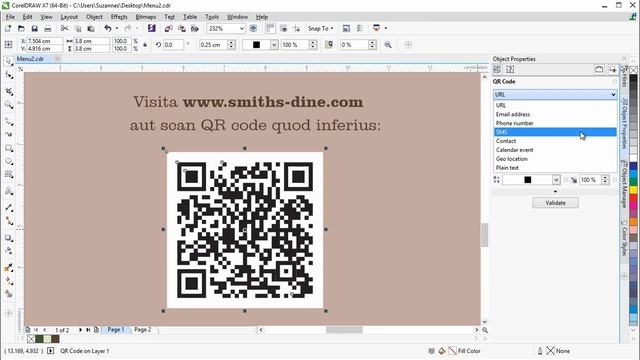
Task: Select the Connector tool
Action: tap(9, 221)
